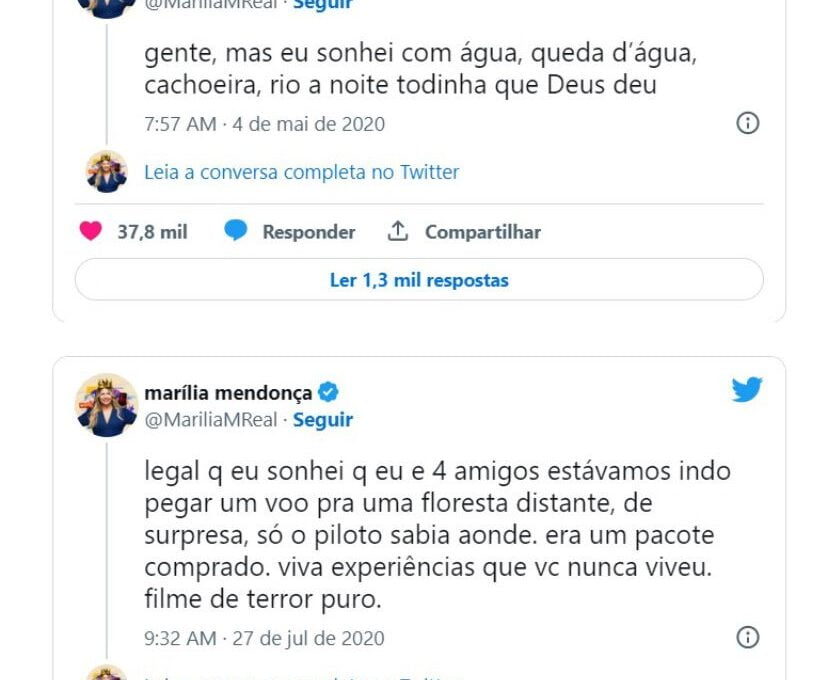Open 'Leia a conversa completa no Twitter' link
828x680 pixels.
tap(302, 172)
